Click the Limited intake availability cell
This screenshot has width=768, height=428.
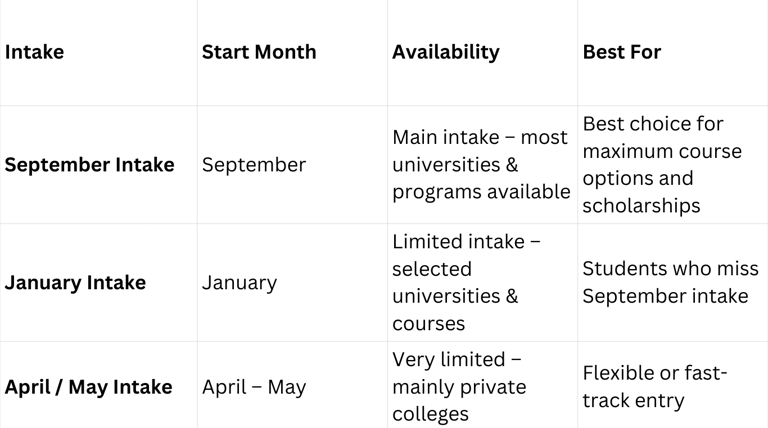coord(466,283)
